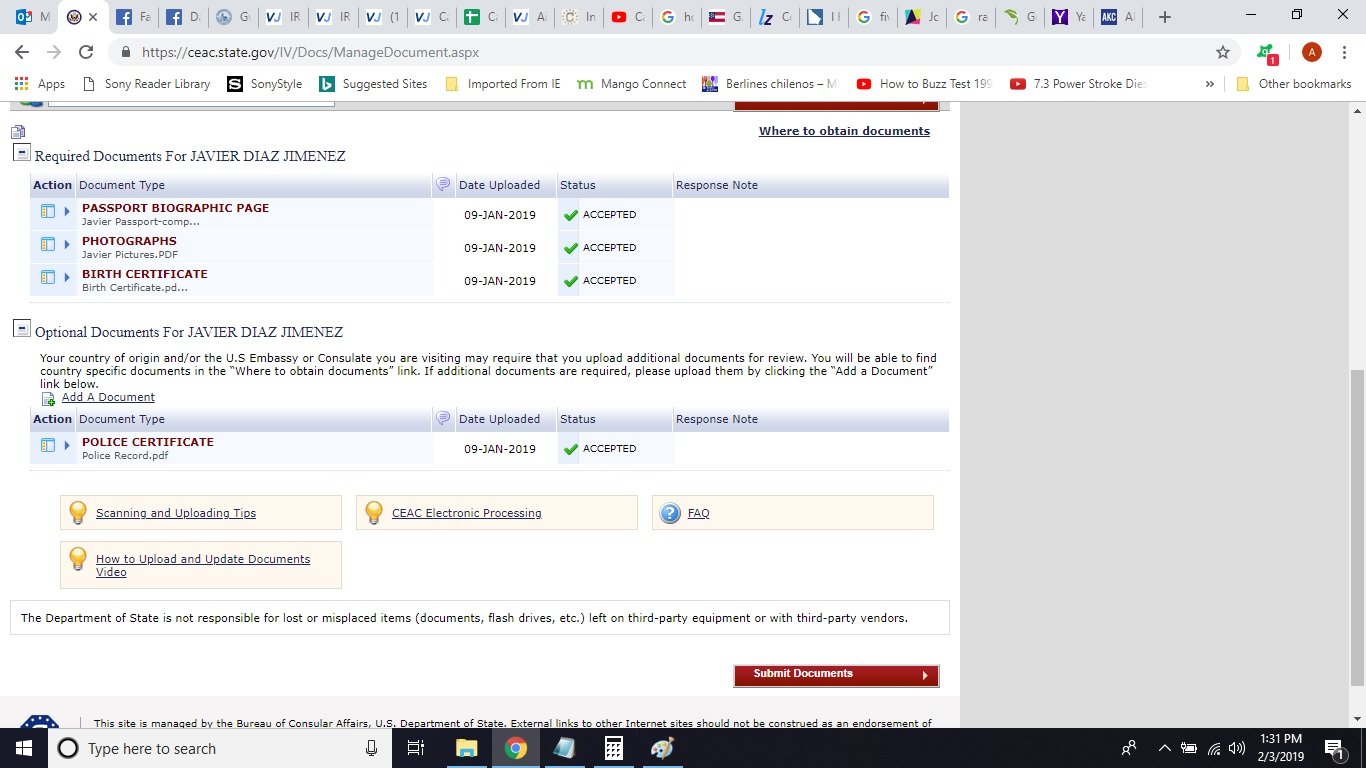Expand the Photographs row arrow
The image size is (1366, 768).
pyautogui.click(x=68, y=244)
